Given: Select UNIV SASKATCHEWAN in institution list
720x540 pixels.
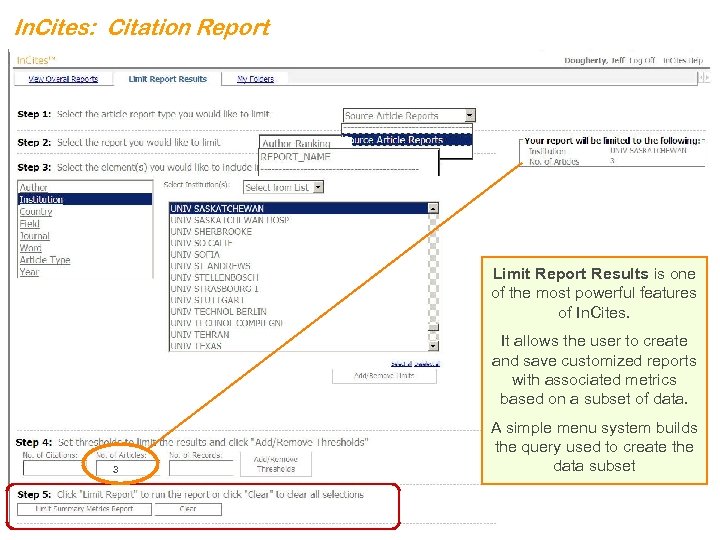Looking at the screenshot, I should 298,208.
